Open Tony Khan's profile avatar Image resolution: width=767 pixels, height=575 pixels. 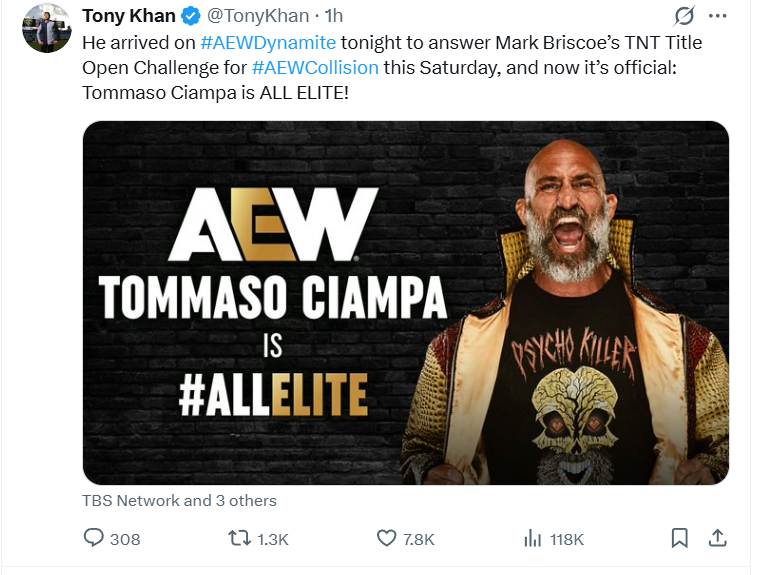46,28
